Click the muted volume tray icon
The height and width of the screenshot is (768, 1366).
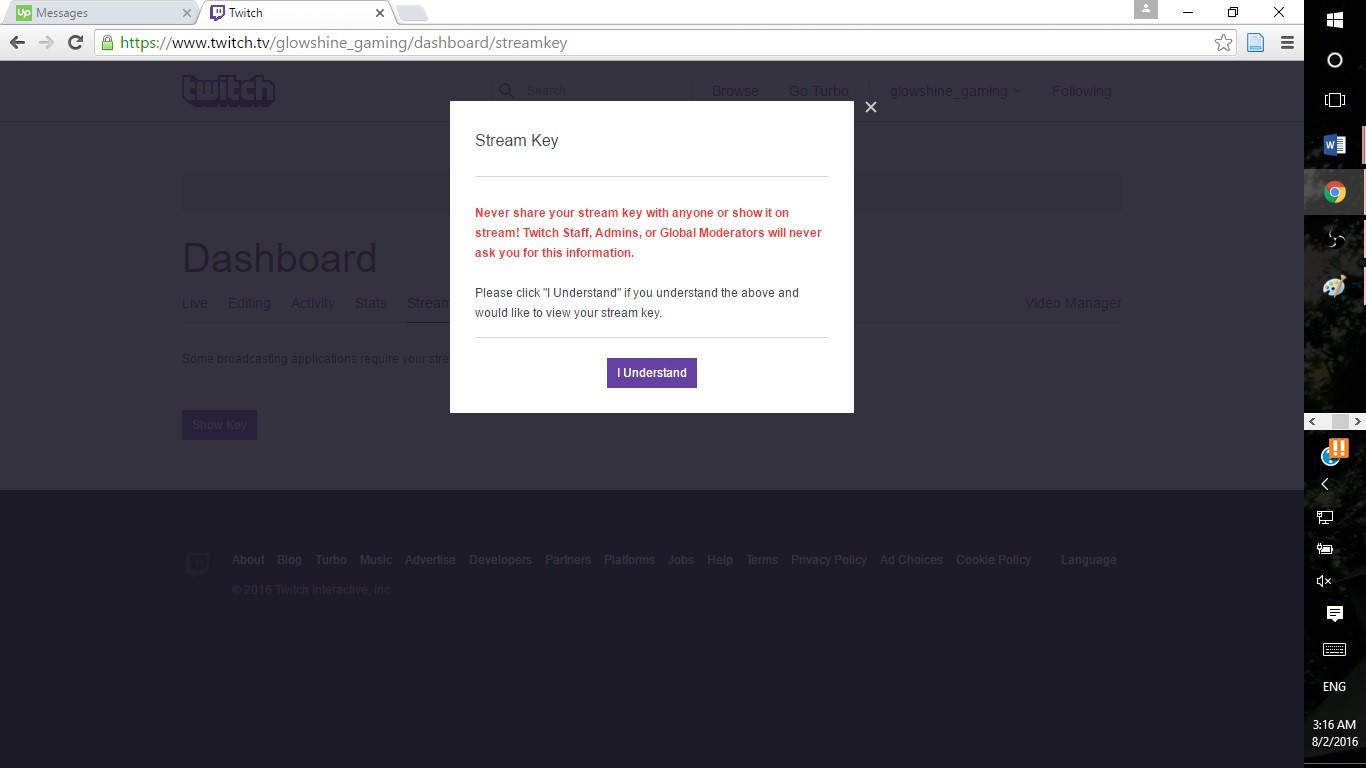tap(1325, 581)
